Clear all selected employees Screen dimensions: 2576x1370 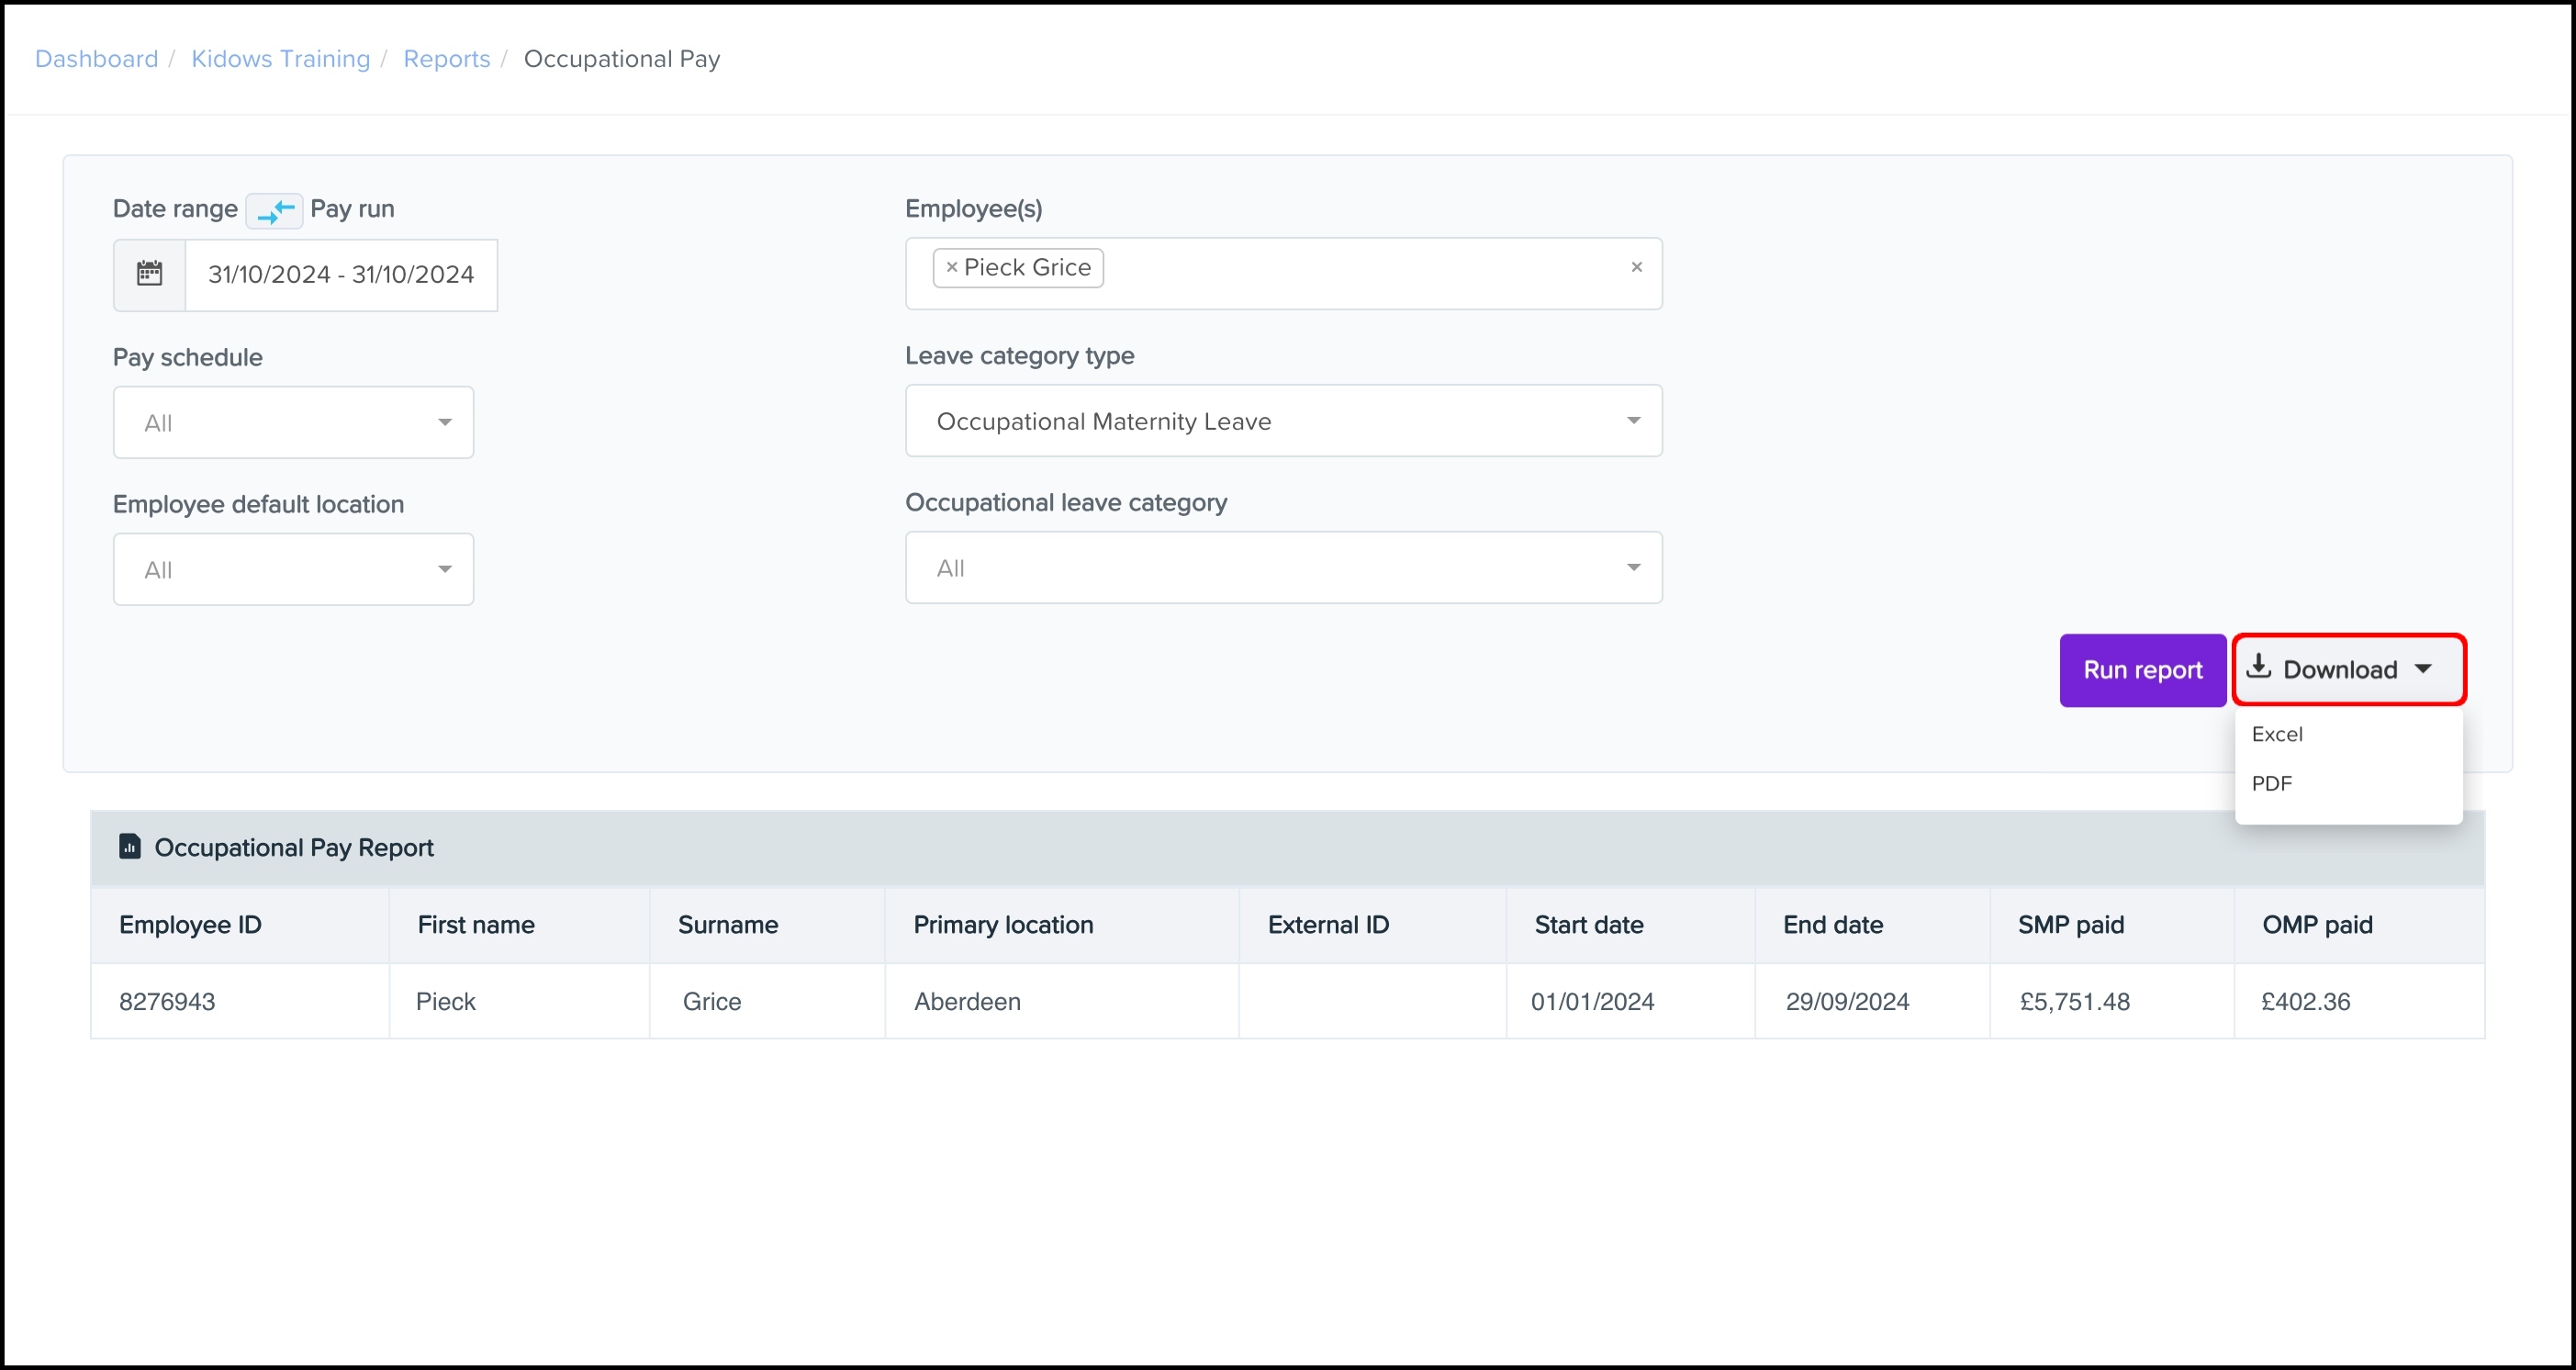(x=1636, y=267)
